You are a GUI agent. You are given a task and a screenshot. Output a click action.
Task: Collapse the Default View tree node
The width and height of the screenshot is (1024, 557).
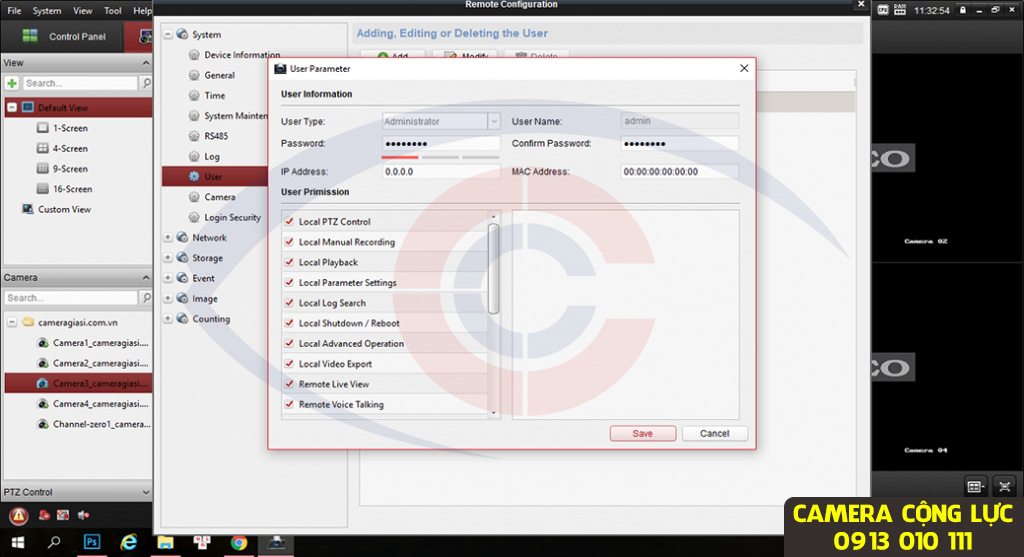click(12, 107)
